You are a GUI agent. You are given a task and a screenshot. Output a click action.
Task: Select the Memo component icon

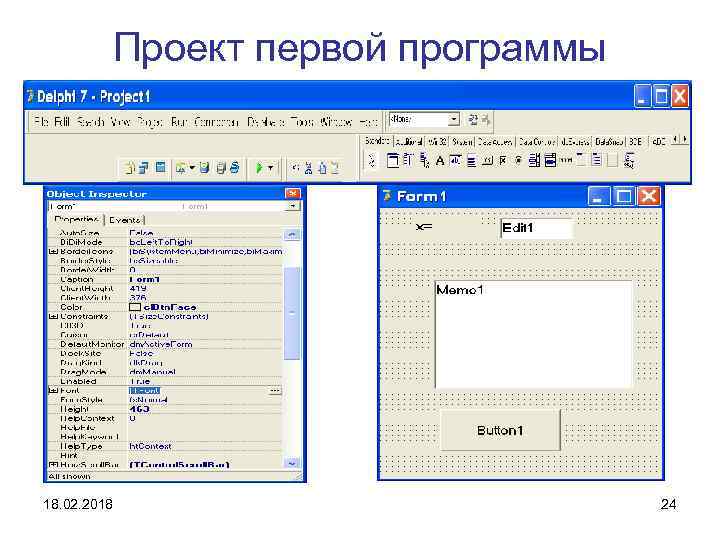coord(472,161)
